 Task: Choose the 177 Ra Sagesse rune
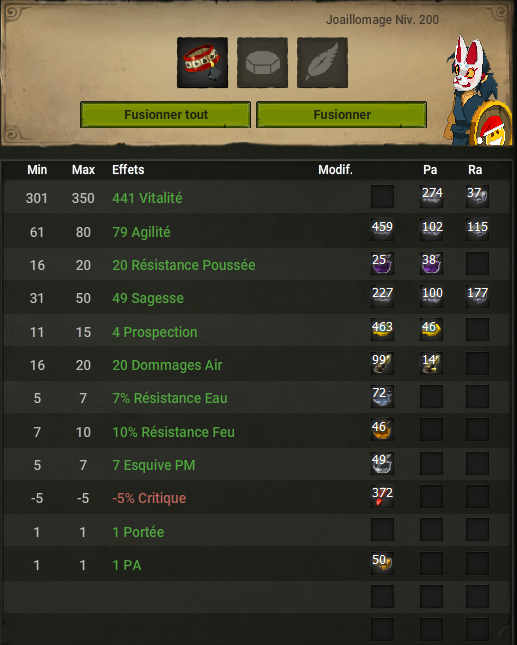click(477, 296)
